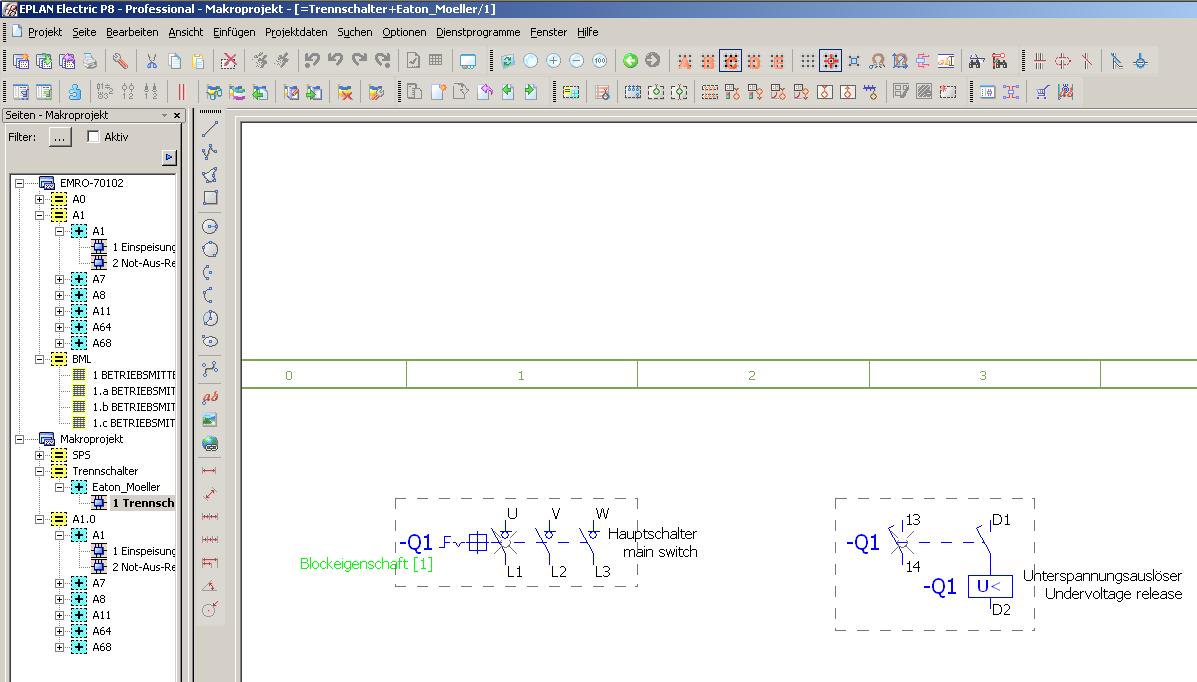Select the '1 Einspeisung' page under EMRO-70102

(143, 247)
